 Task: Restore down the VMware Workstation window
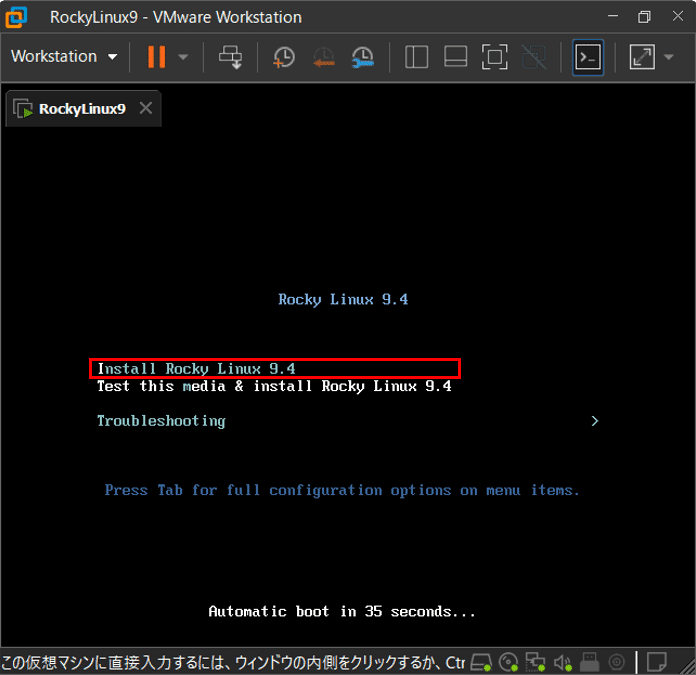coord(644,17)
